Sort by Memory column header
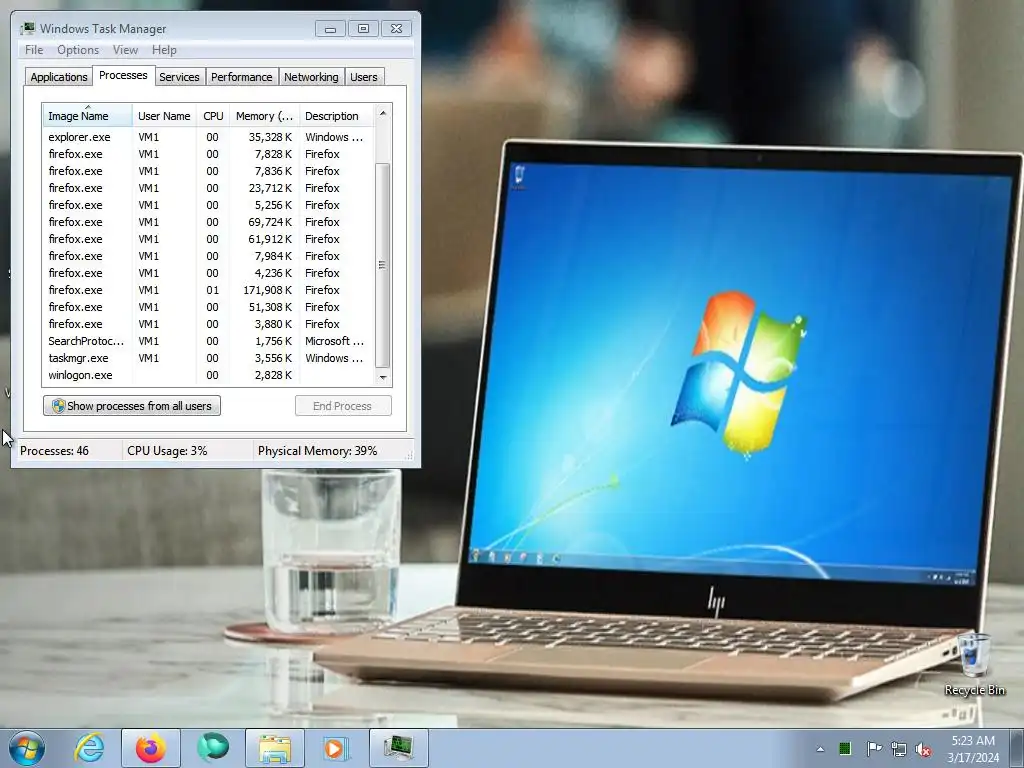This screenshot has height=768, width=1024. tap(264, 116)
